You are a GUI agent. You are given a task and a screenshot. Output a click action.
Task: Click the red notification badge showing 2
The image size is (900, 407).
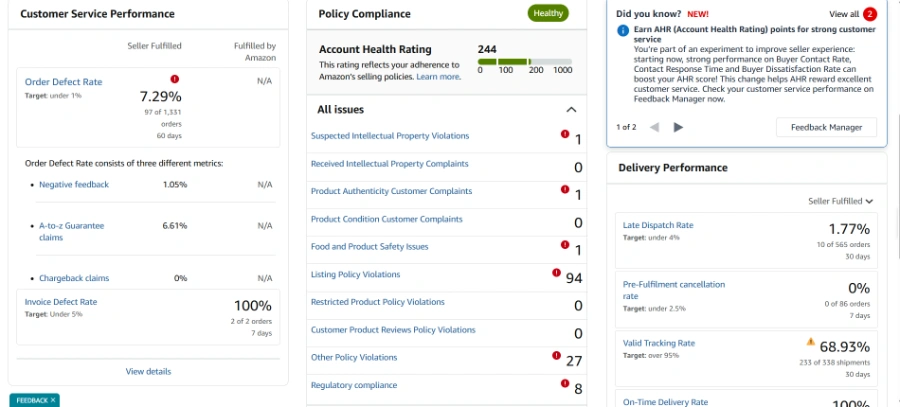point(870,14)
